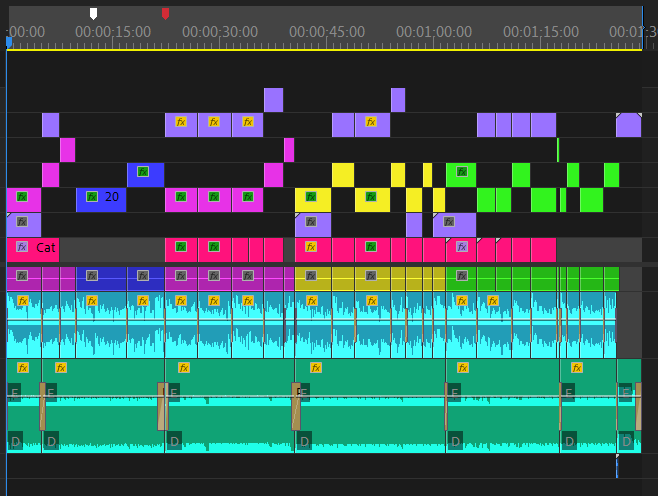Click the first fx badge on the bottom green audio track
Viewport: 658px width, 496px height.
(x=23, y=368)
